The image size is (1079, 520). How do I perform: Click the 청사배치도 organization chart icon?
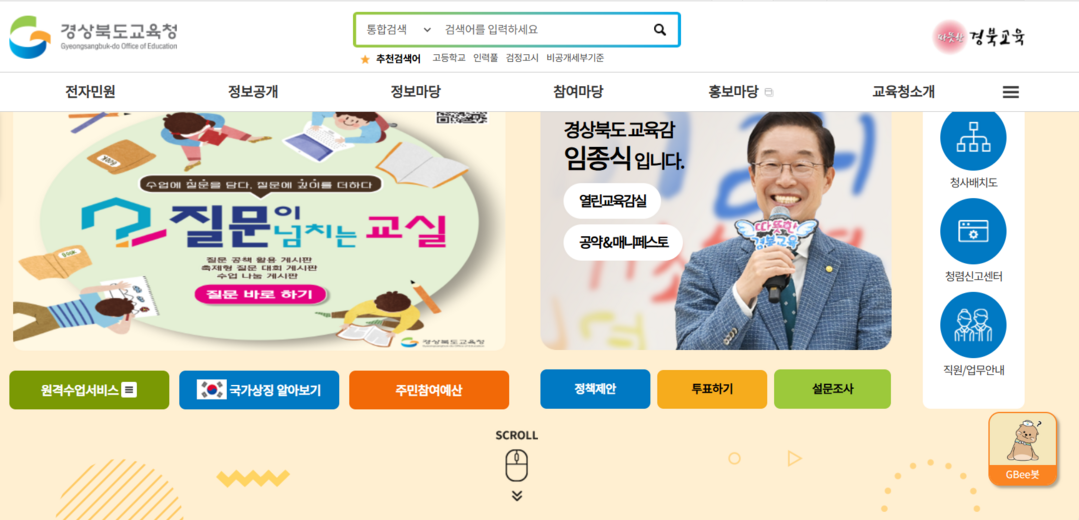point(973,140)
